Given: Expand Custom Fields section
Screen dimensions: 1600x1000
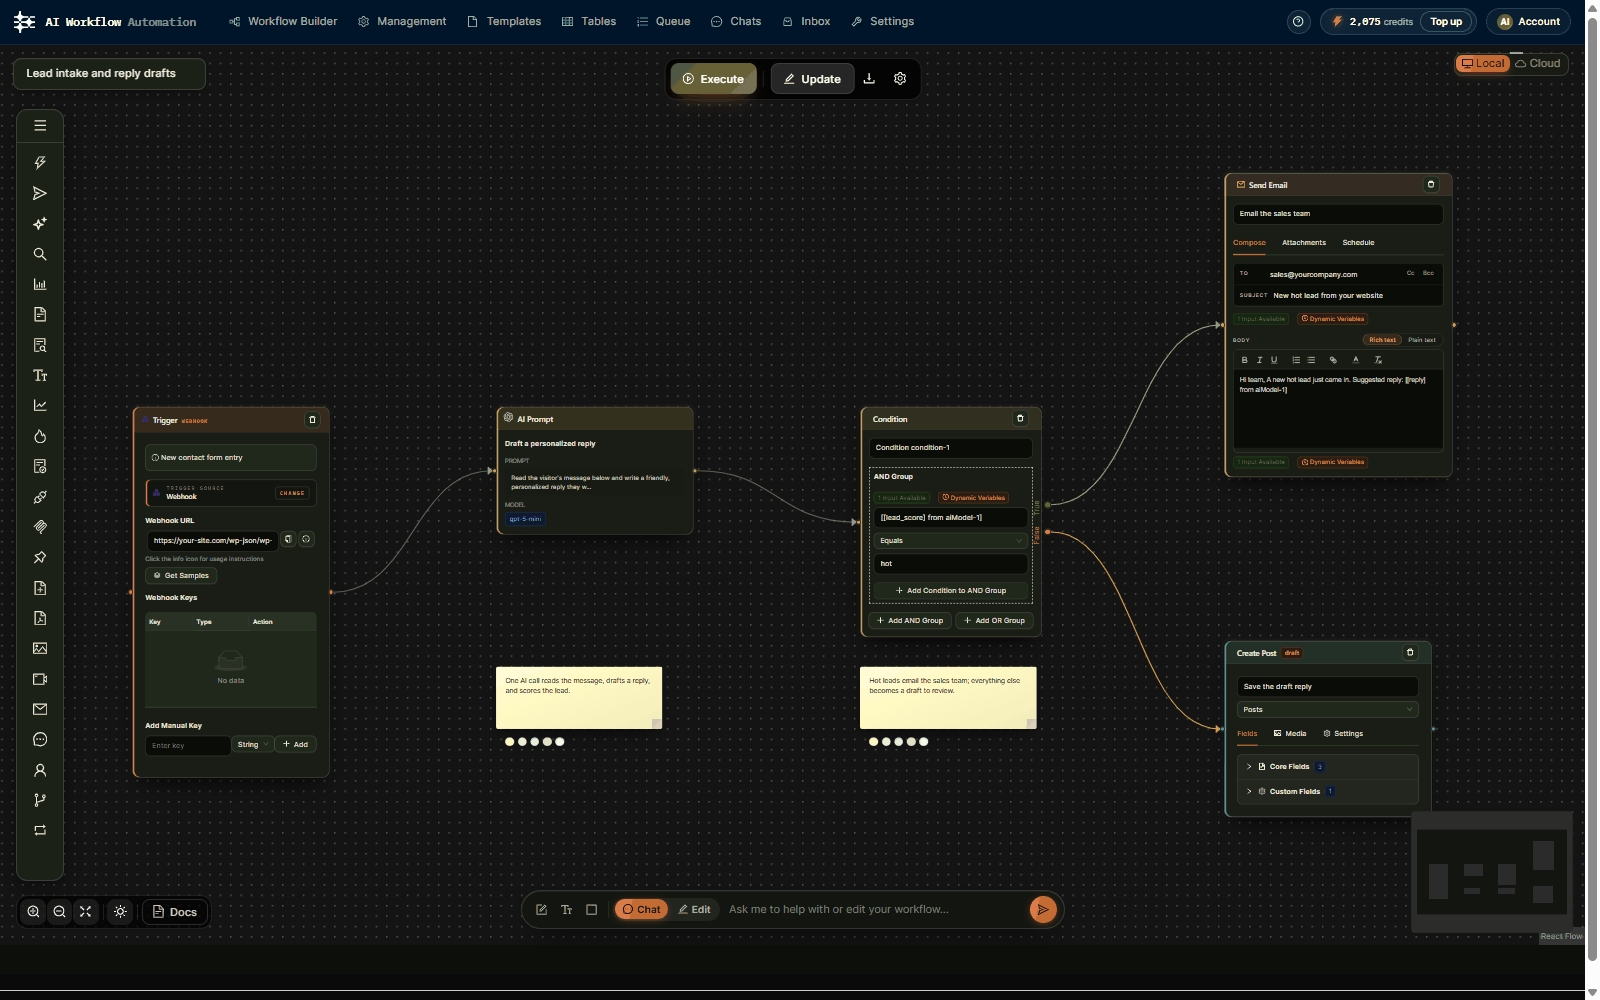Looking at the screenshot, I should pyautogui.click(x=1327, y=791).
